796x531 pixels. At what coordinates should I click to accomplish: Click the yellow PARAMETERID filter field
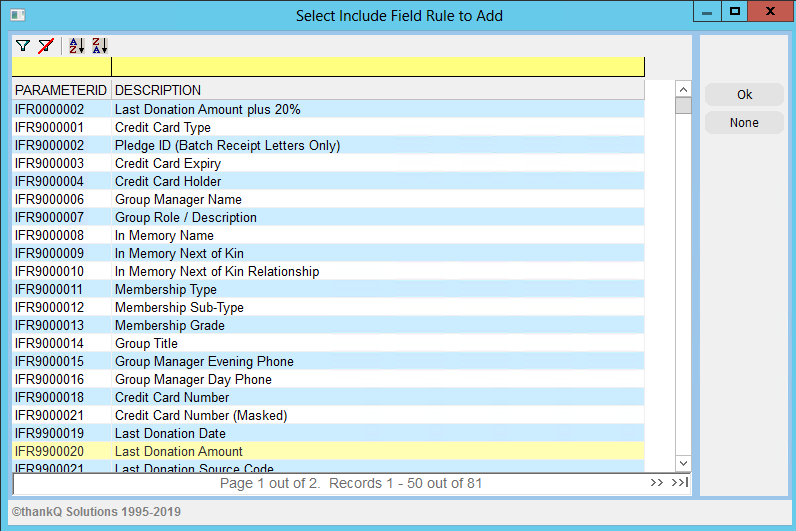pos(61,67)
